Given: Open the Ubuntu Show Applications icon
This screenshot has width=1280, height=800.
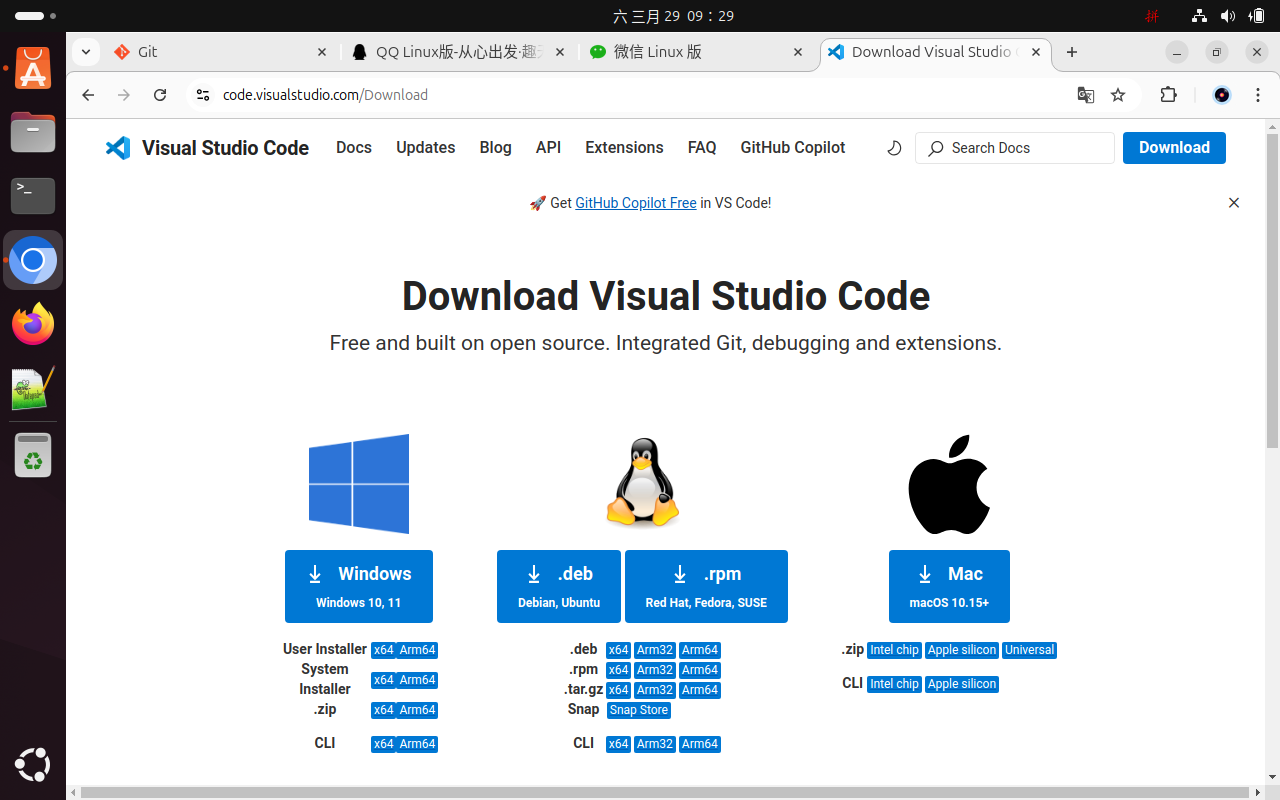Looking at the screenshot, I should (33, 765).
